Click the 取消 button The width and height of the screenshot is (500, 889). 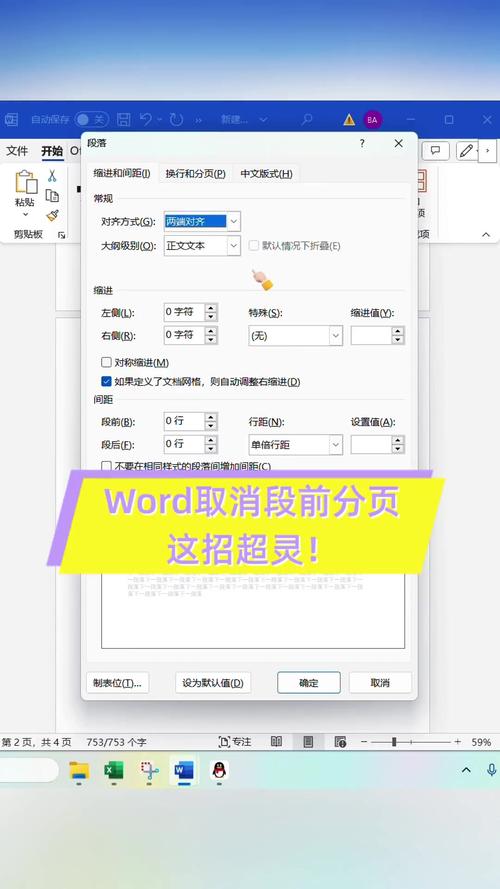tap(380, 683)
